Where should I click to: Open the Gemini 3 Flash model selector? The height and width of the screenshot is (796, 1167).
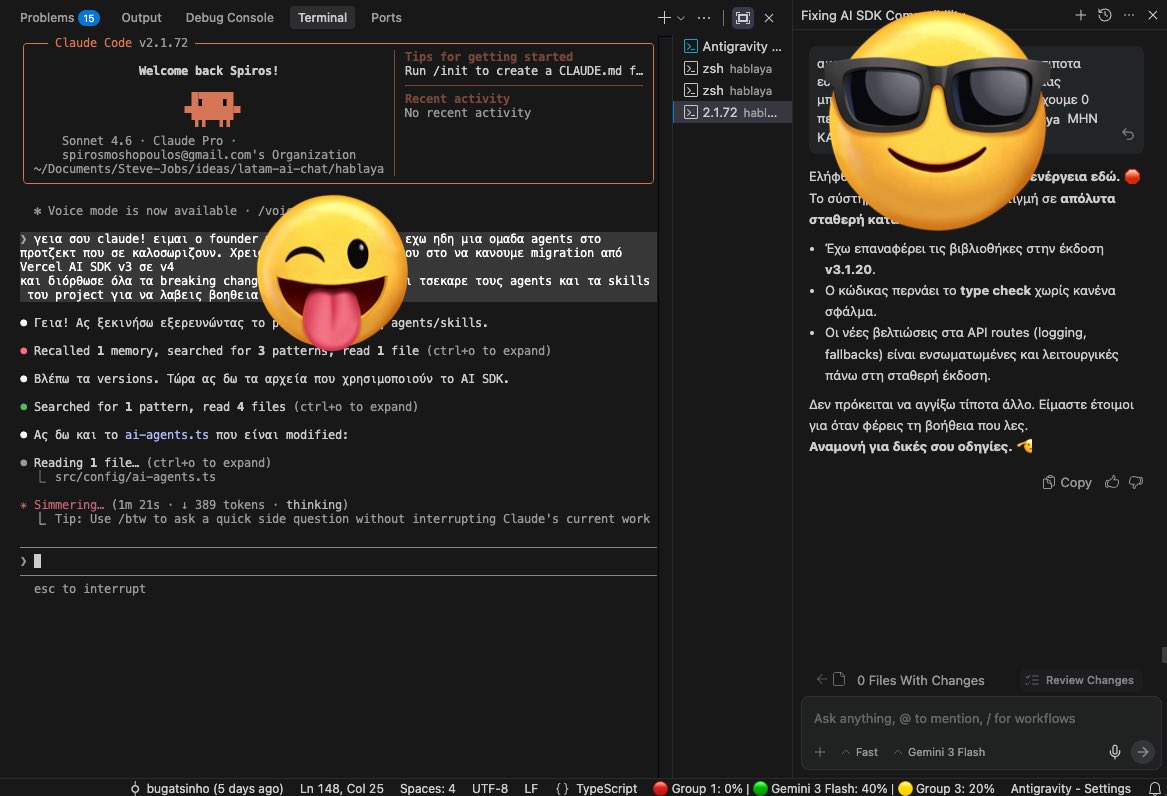click(939, 752)
